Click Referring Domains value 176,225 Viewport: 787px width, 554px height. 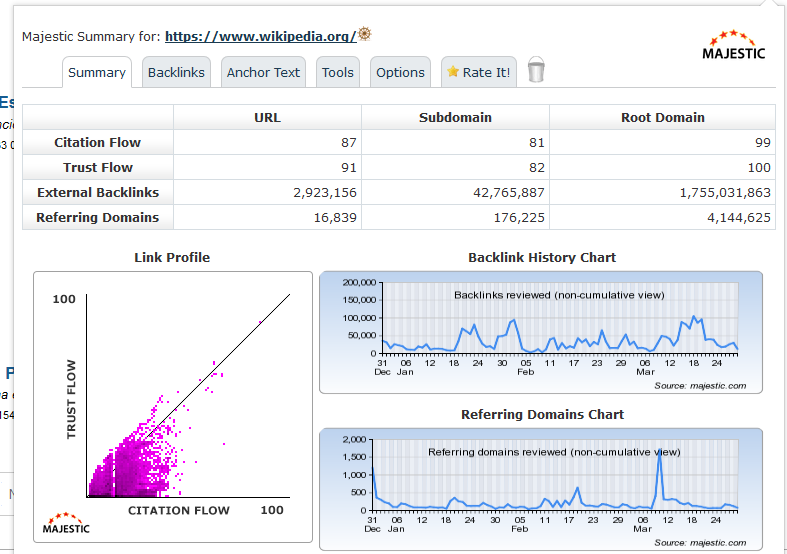click(519, 218)
